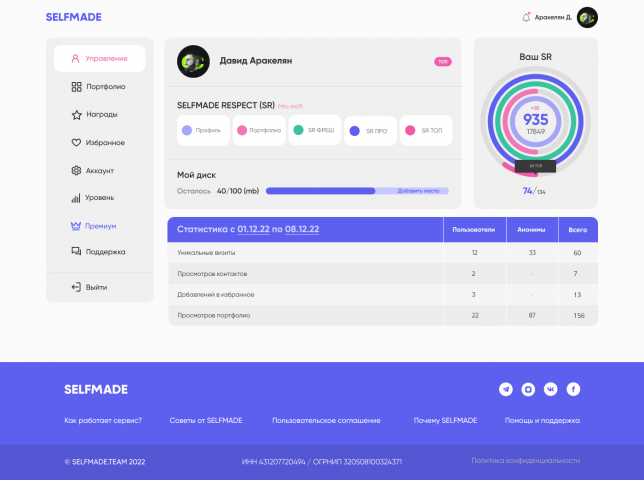Click the Уровень bar chart icon
The image size is (644, 480).
[x=76, y=198]
